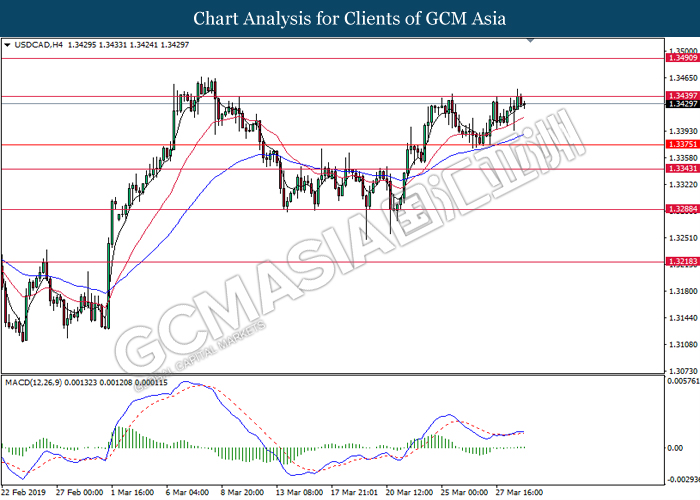Image resolution: width=700 pixels, height=500 pixels.
Task: Click the 1.32510 price scale value
Action: click(683, 238)
